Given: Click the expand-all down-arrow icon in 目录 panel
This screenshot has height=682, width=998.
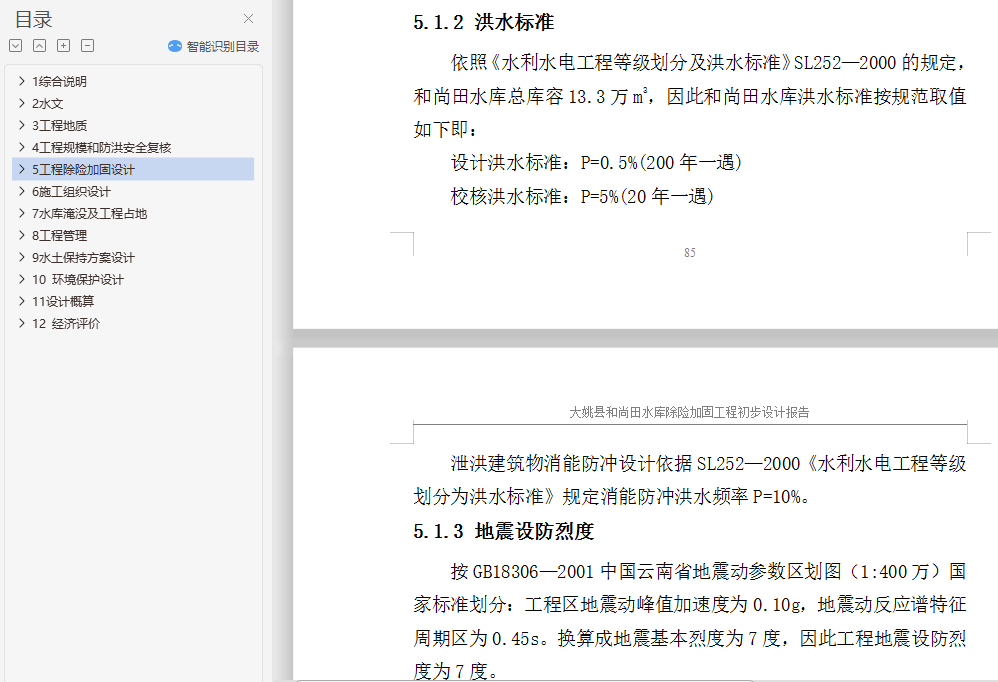Looking at the screenshot, I should click(16, 46).
